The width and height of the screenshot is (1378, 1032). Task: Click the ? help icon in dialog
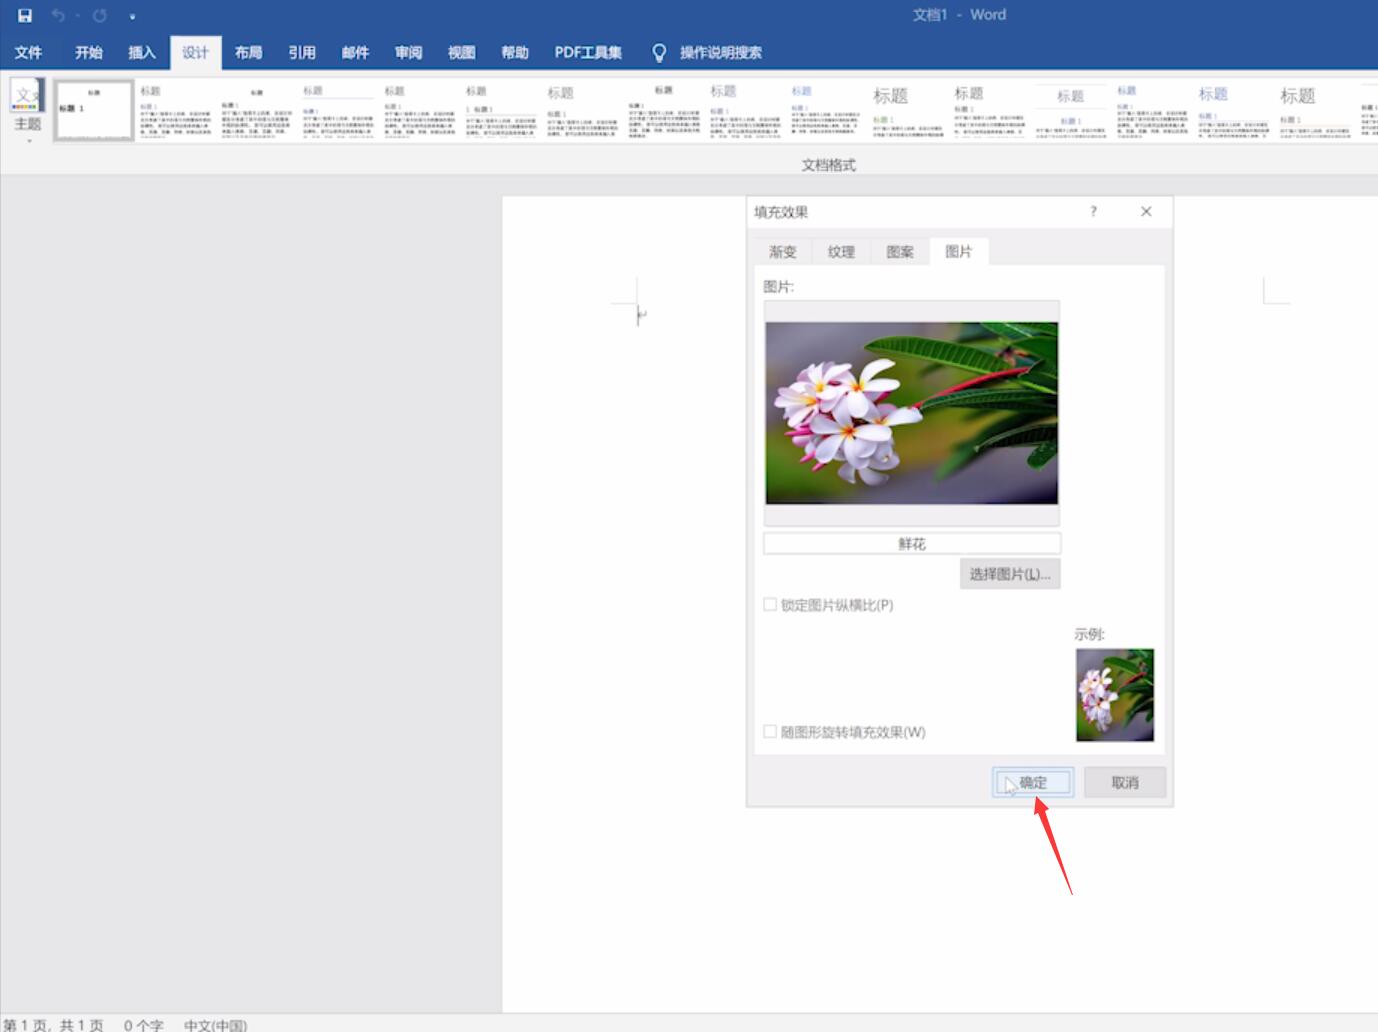pos(1093,211)
